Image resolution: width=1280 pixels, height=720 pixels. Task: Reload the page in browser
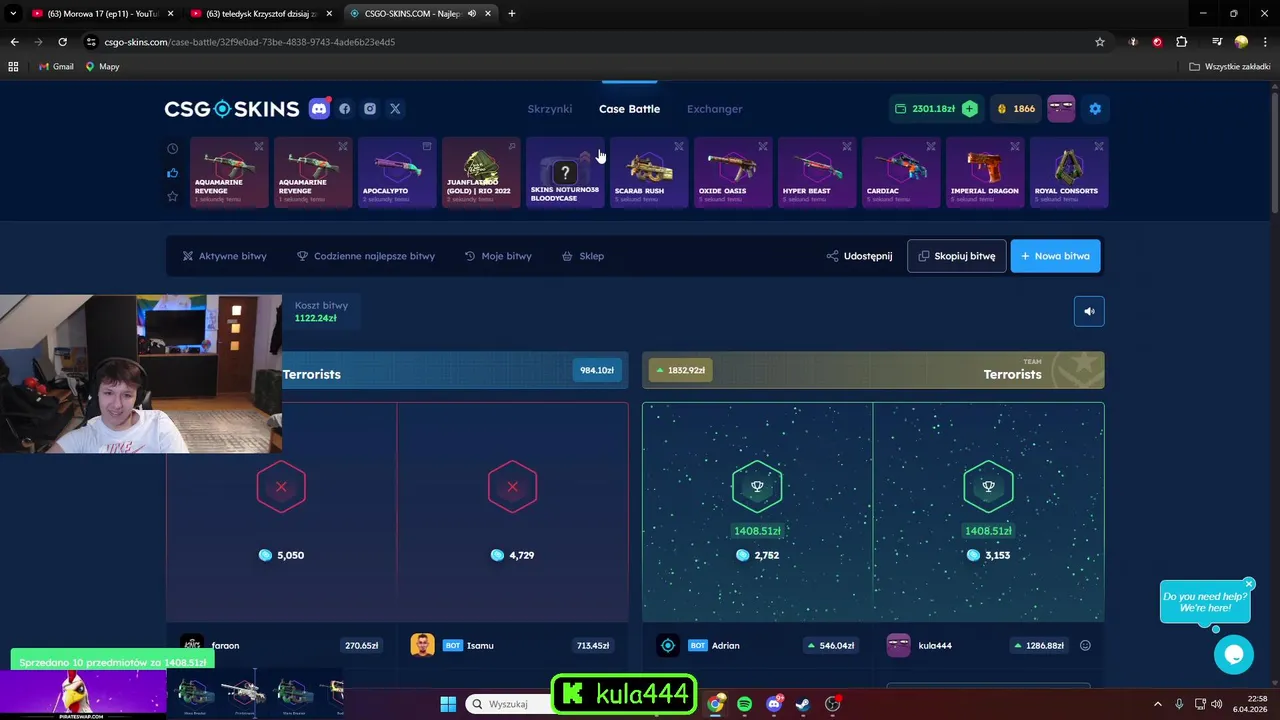point(62,42)
